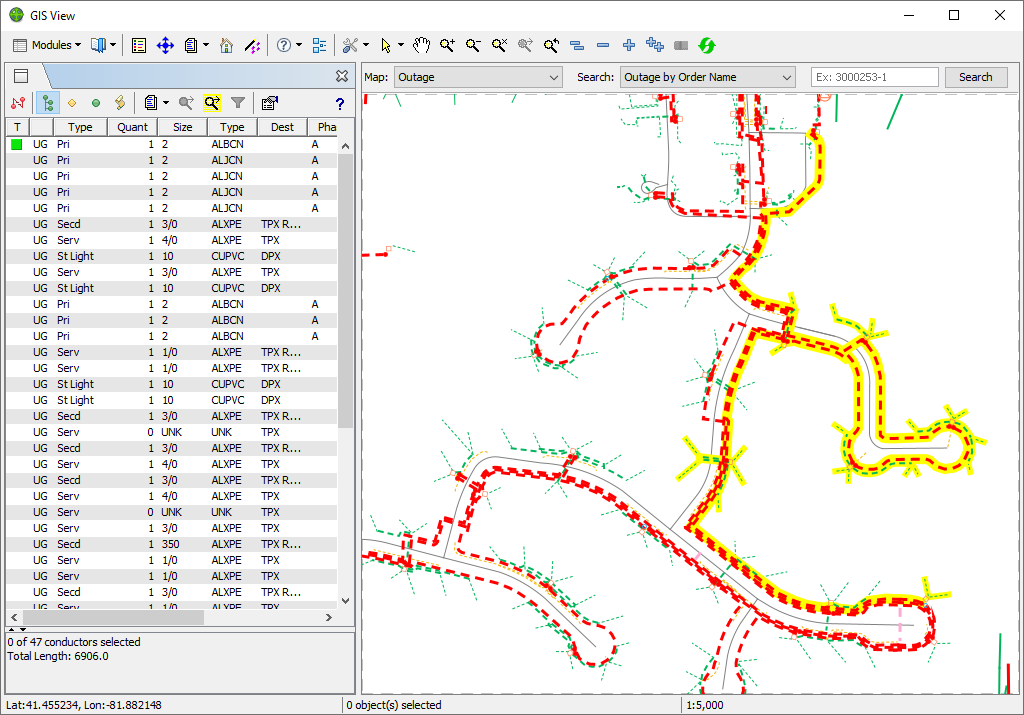Image resolution: width=1024 pixels, height=715 pixels.
Task: Click the magic wand icon
Action: pos(252,45)
